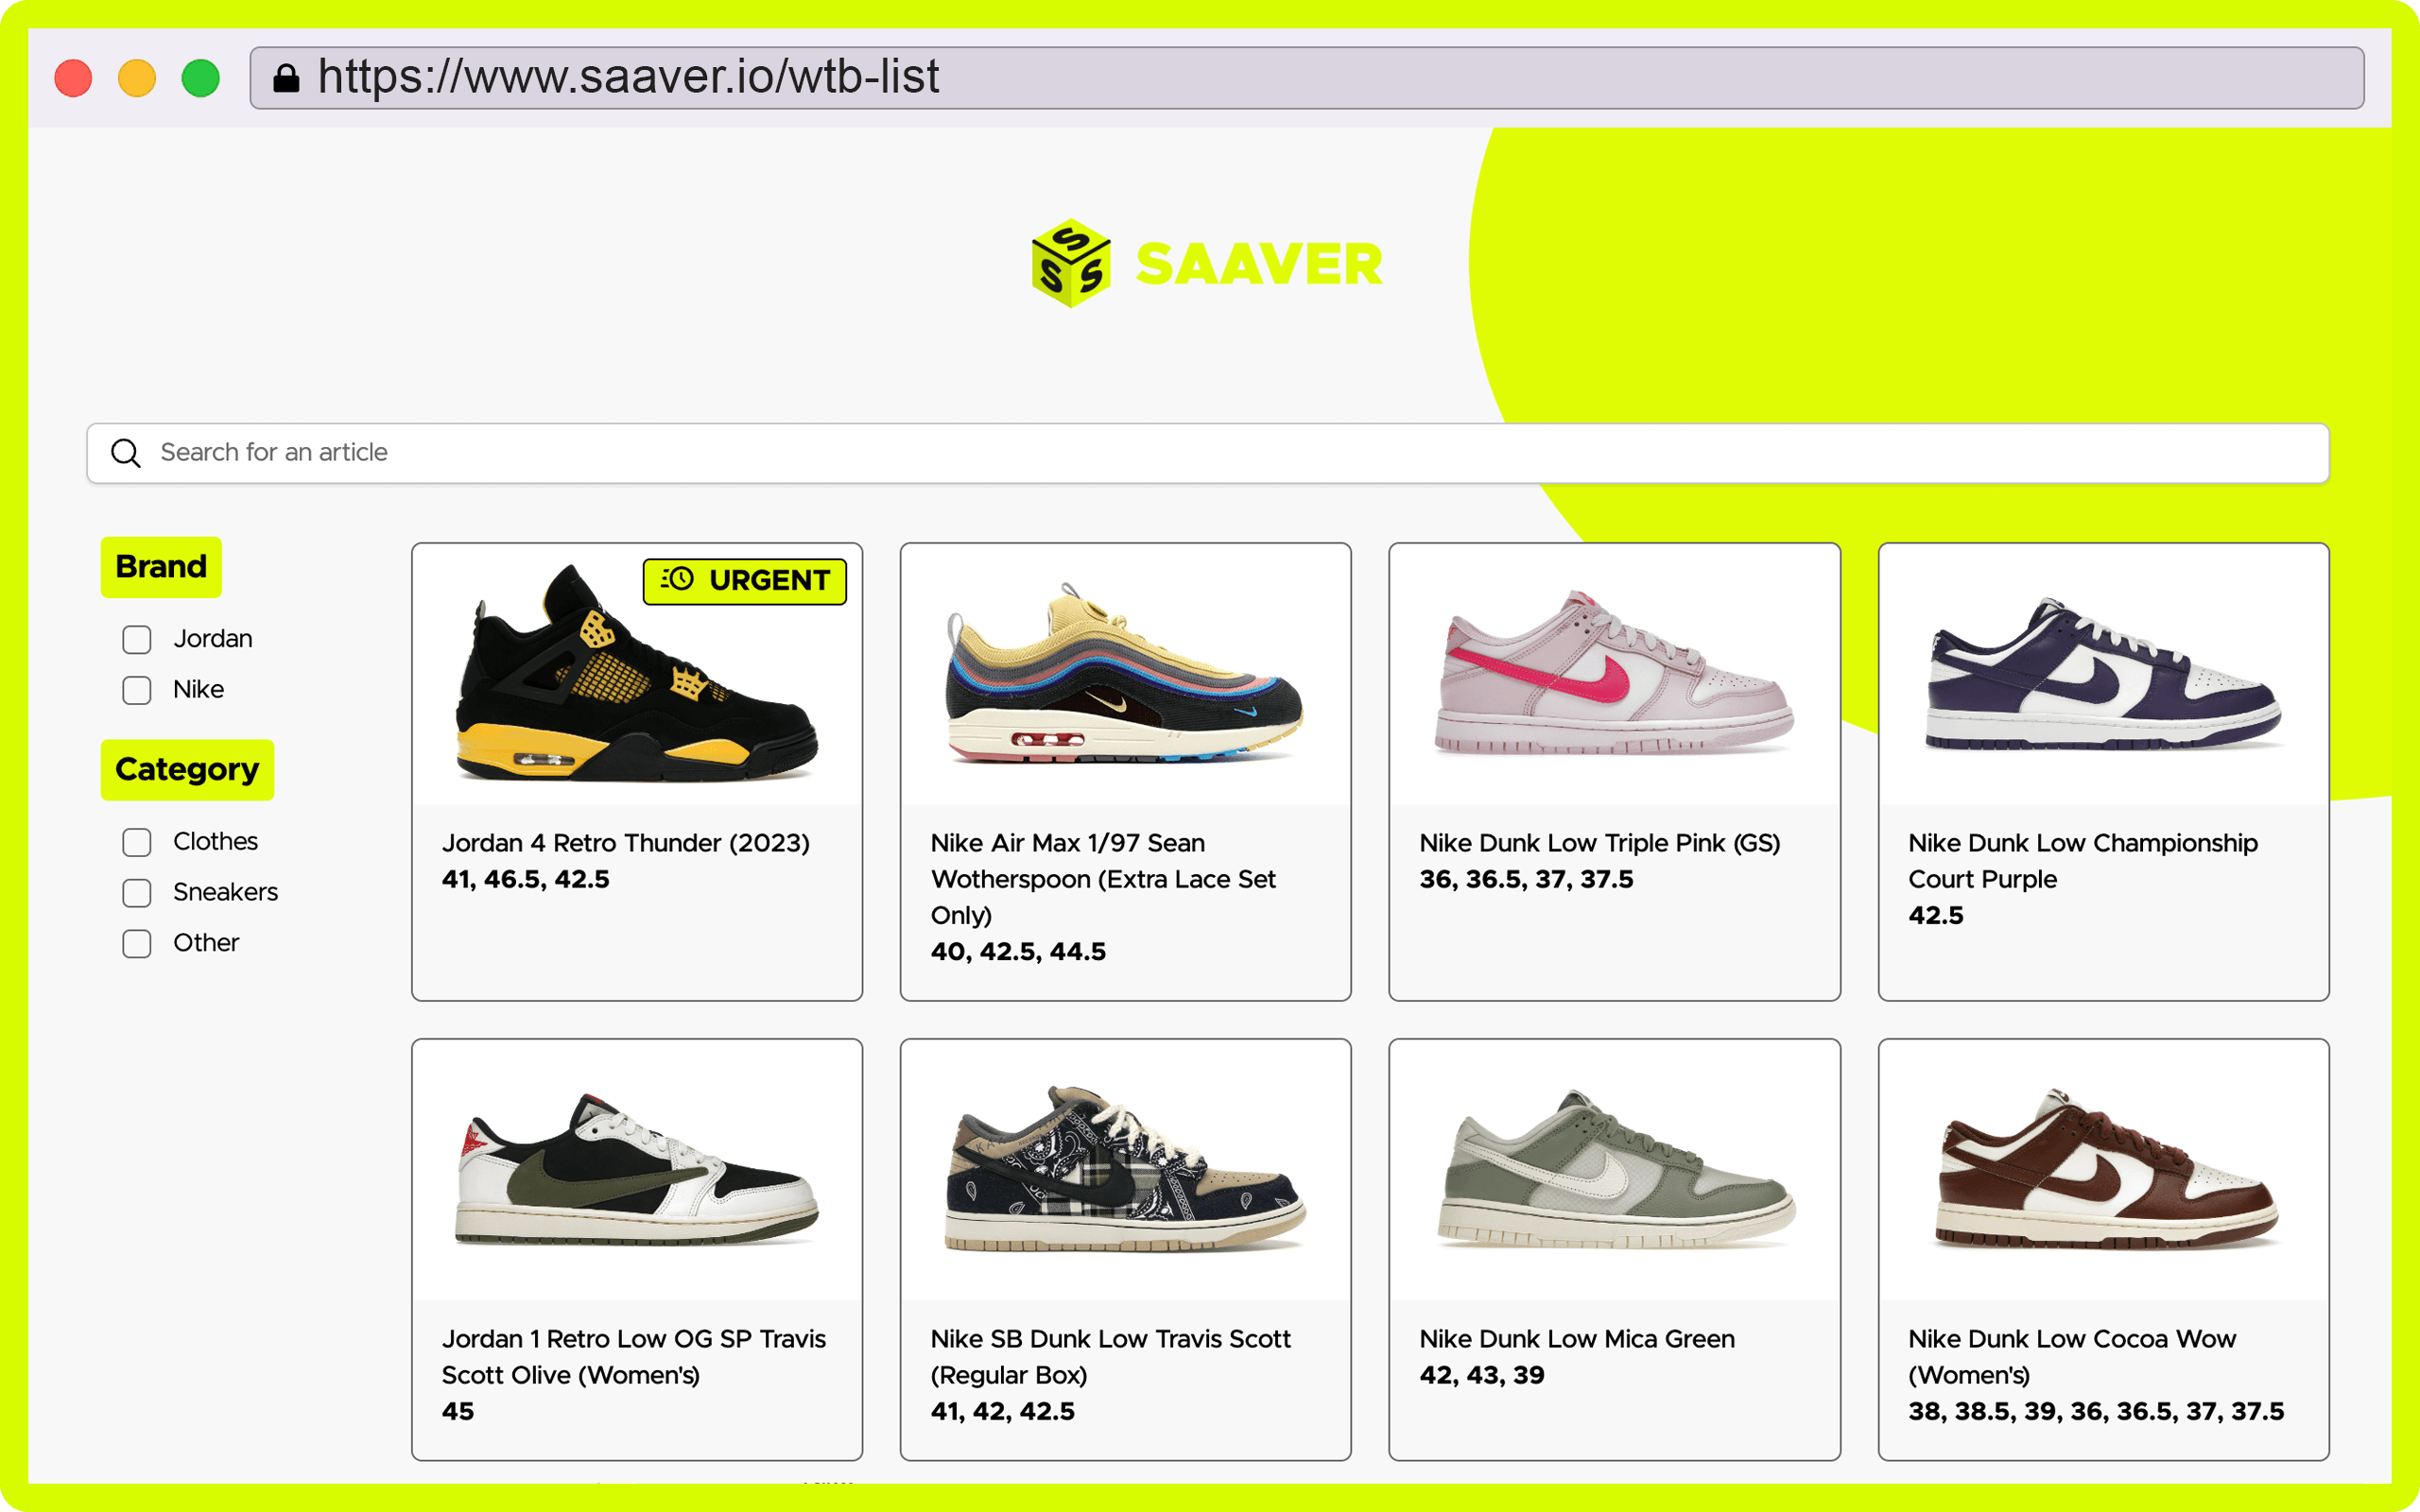Click the search magnifier icon
Image resolution: width=2420 pixels, height=1512 pixels.
(126, 453)
